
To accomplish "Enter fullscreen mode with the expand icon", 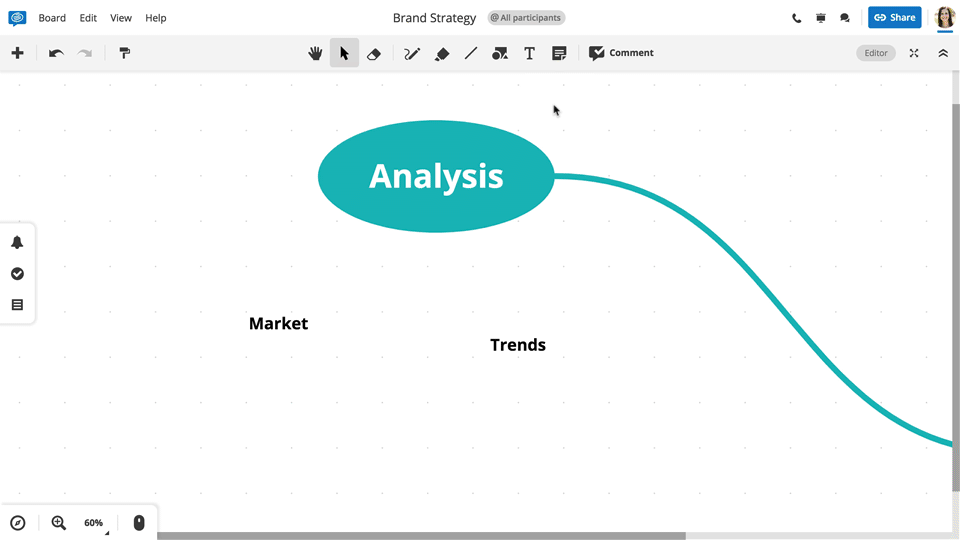I will 914,53.
